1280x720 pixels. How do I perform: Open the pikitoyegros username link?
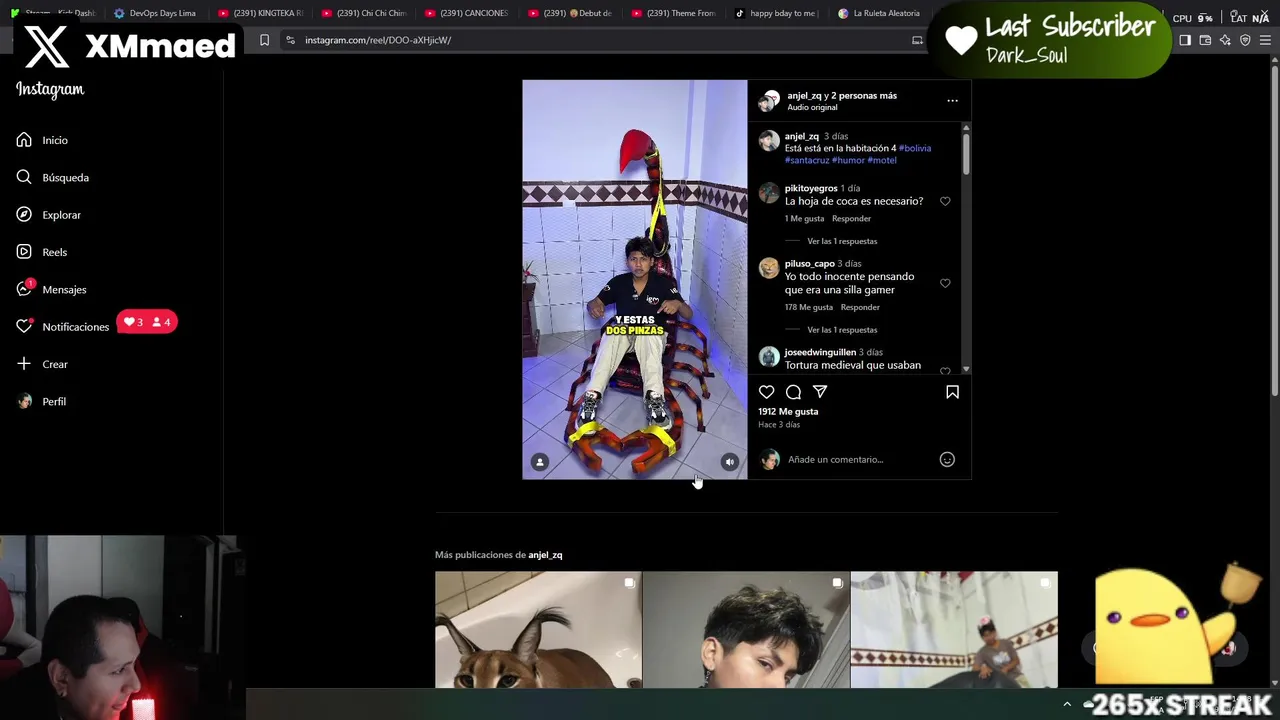click(811, 188)
